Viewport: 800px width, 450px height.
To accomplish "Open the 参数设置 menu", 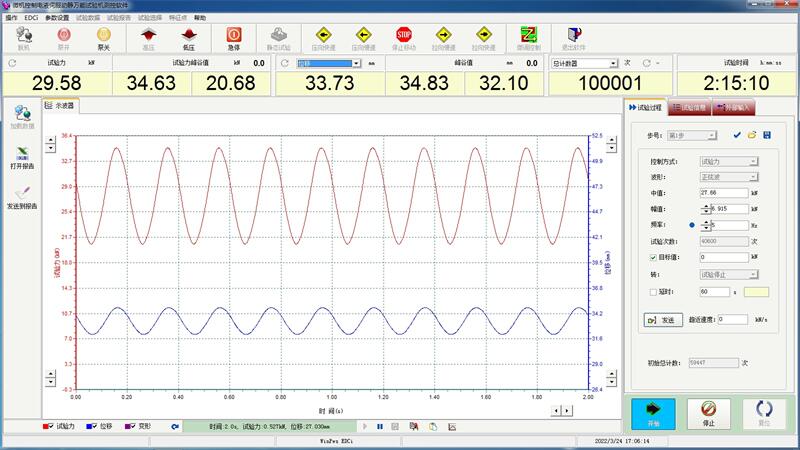I will (58, 18).
